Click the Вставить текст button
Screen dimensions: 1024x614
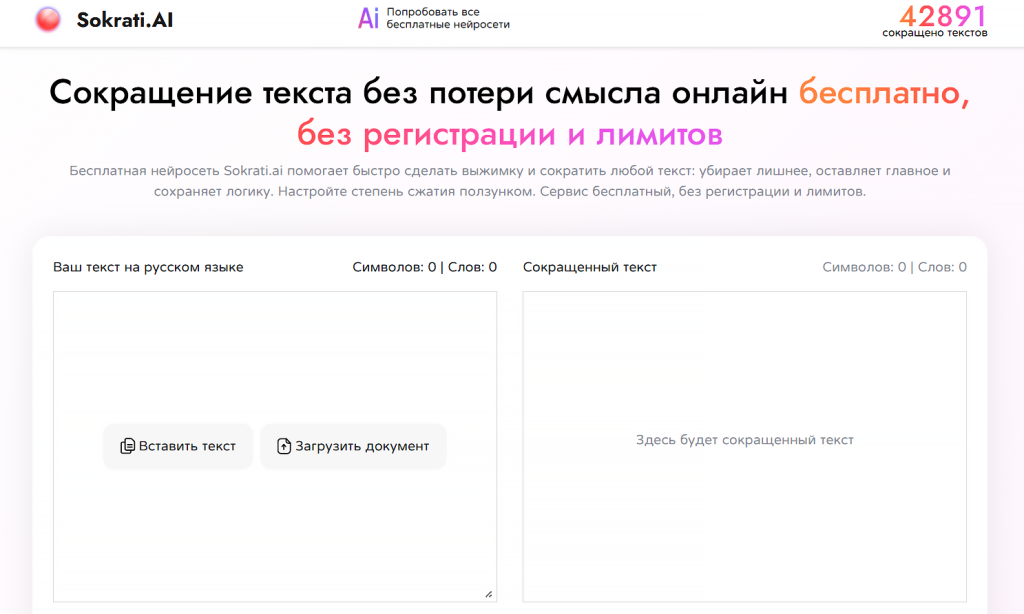tap(177, 445)
